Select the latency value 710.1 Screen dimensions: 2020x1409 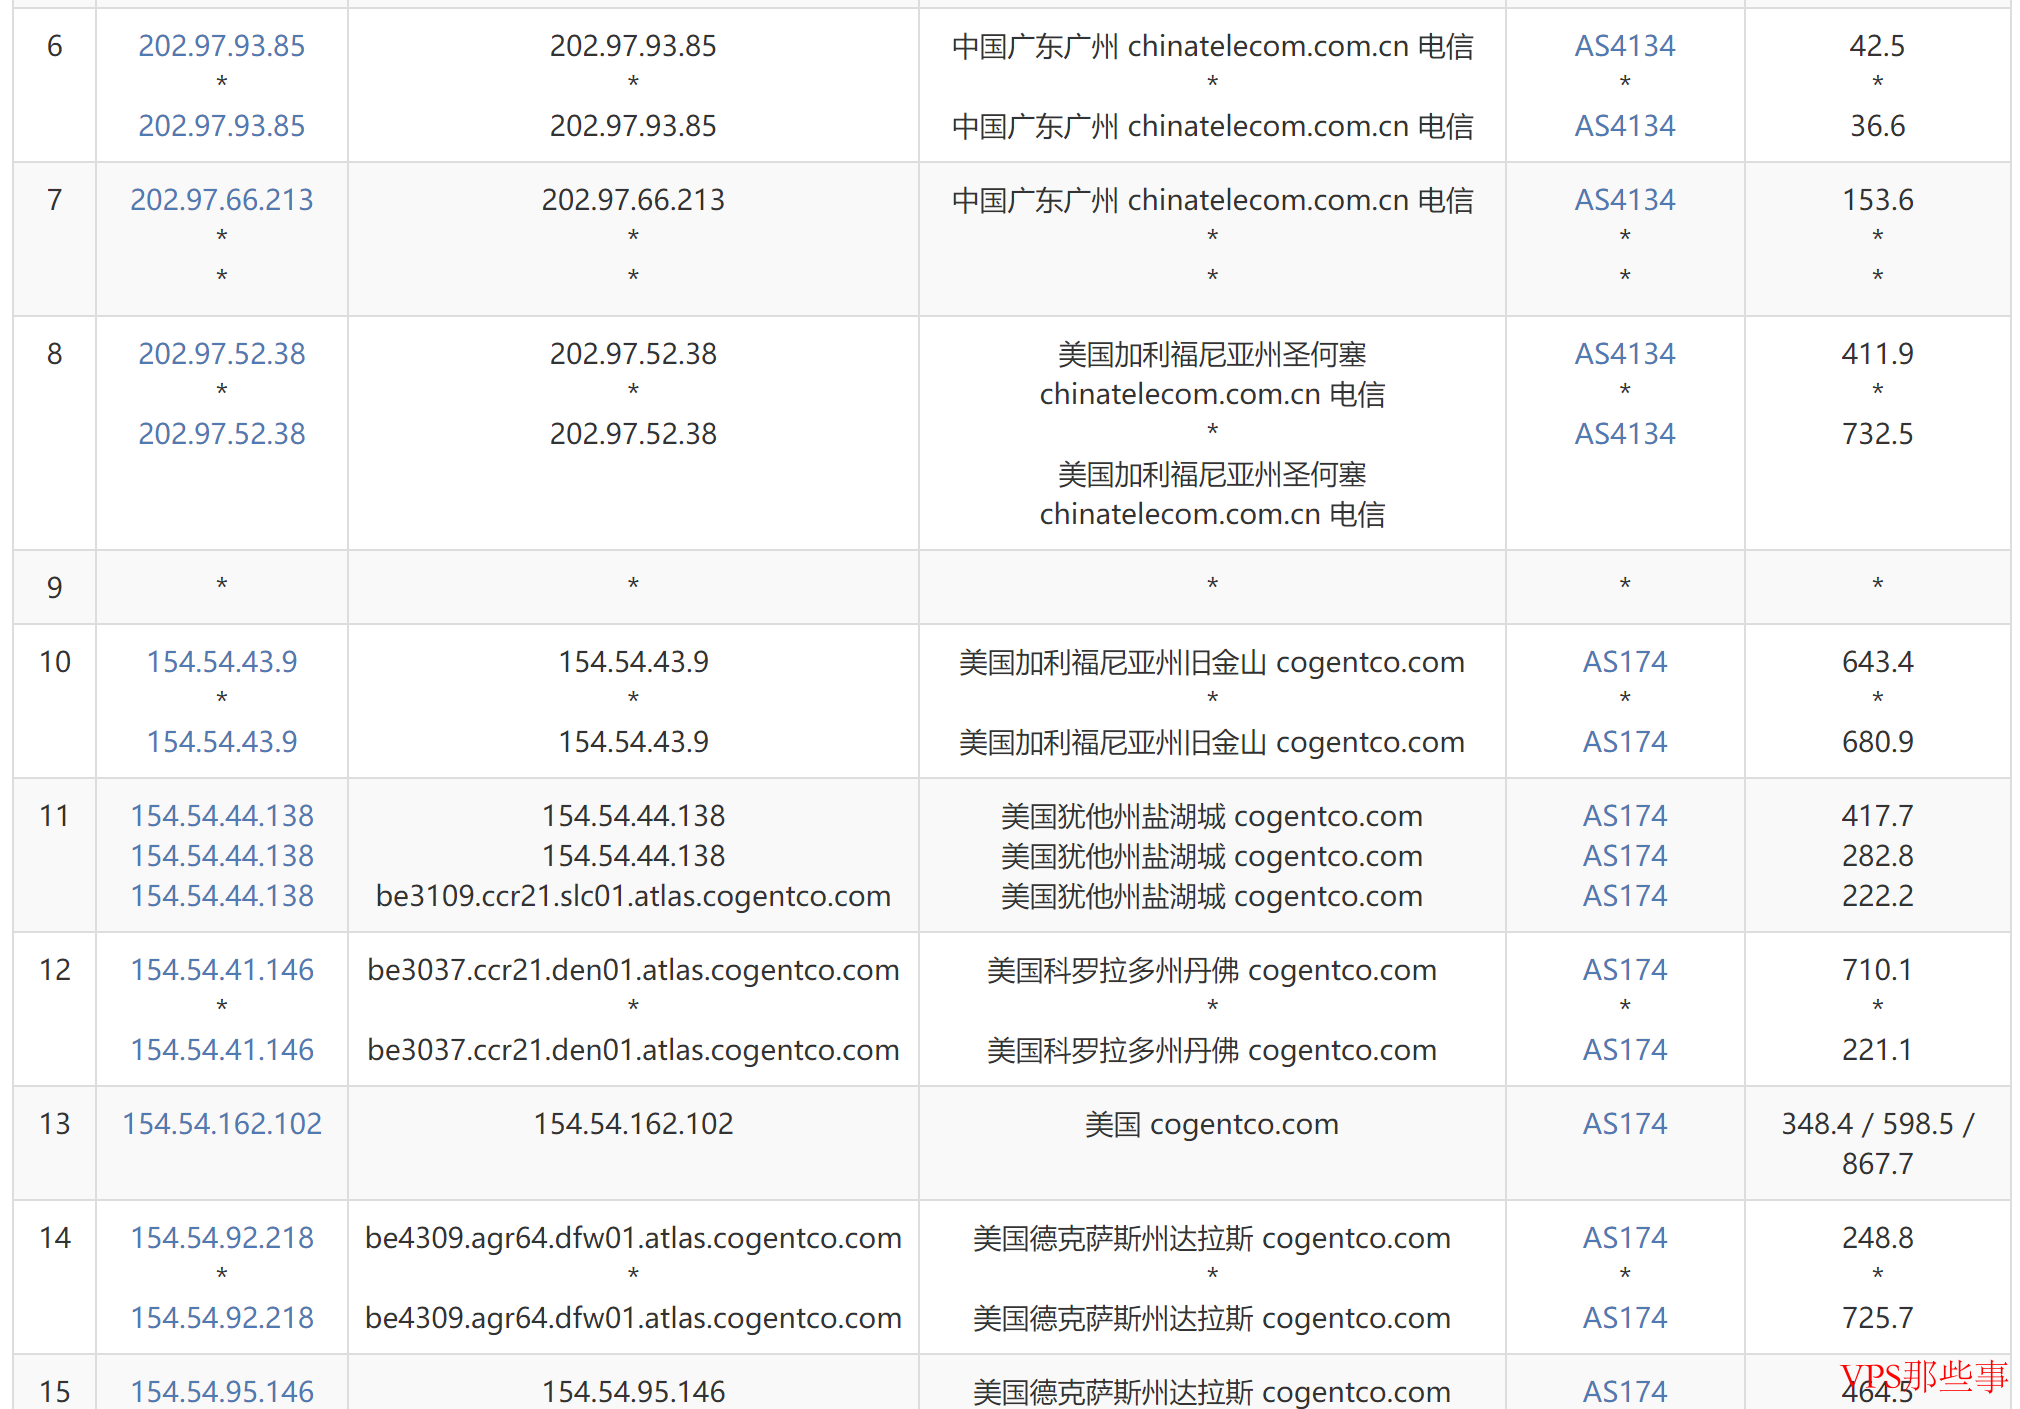coord(1877,970)
